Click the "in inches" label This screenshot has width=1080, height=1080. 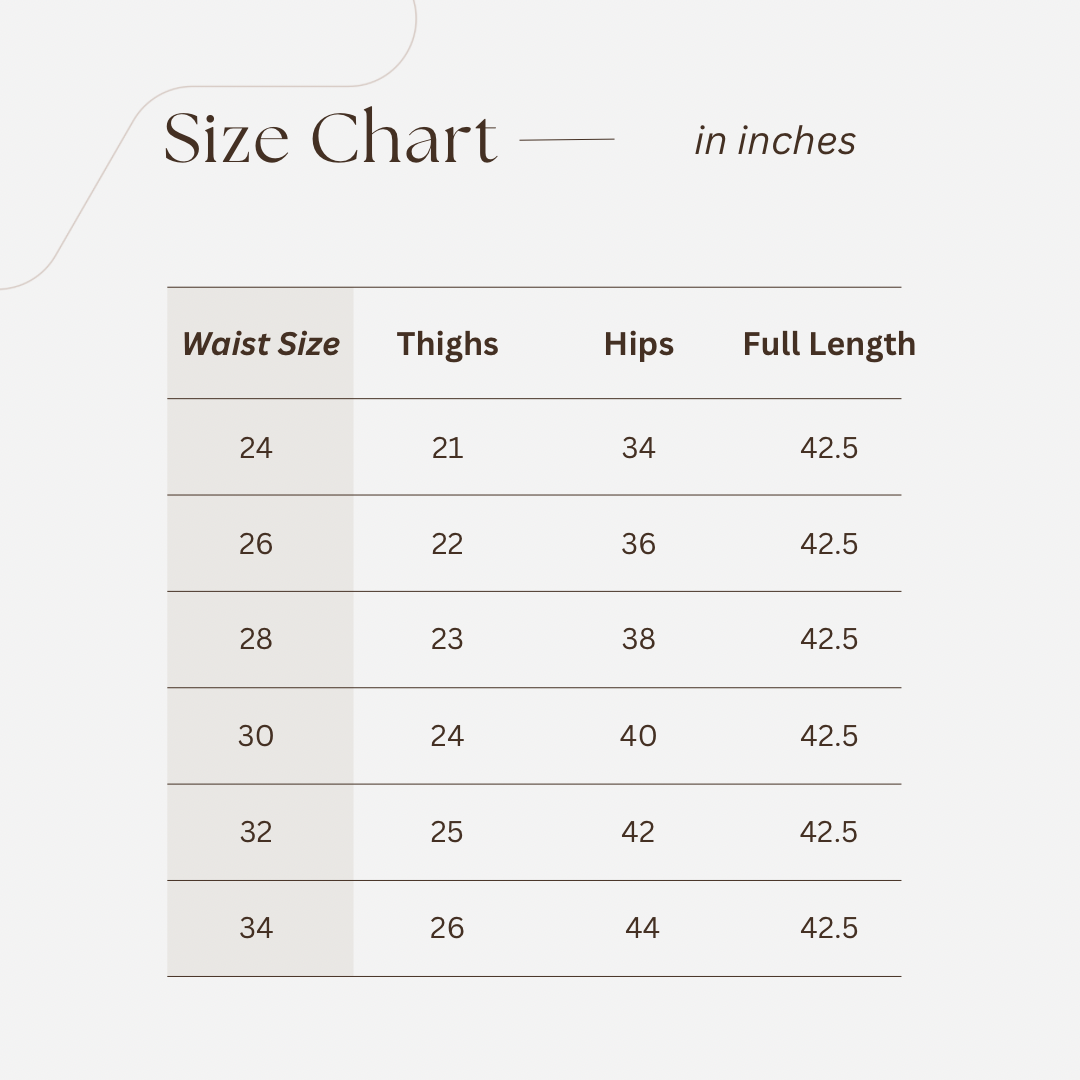[775, 141]
